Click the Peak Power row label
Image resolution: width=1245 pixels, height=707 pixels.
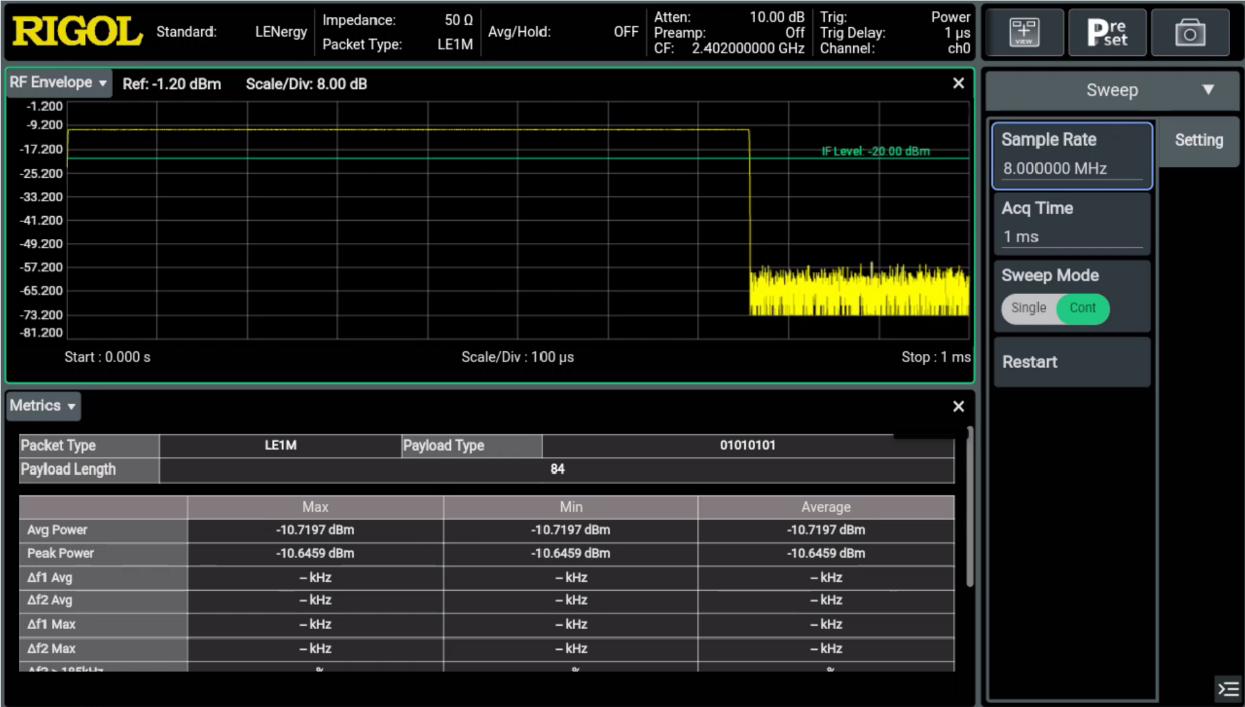(103, 553)
